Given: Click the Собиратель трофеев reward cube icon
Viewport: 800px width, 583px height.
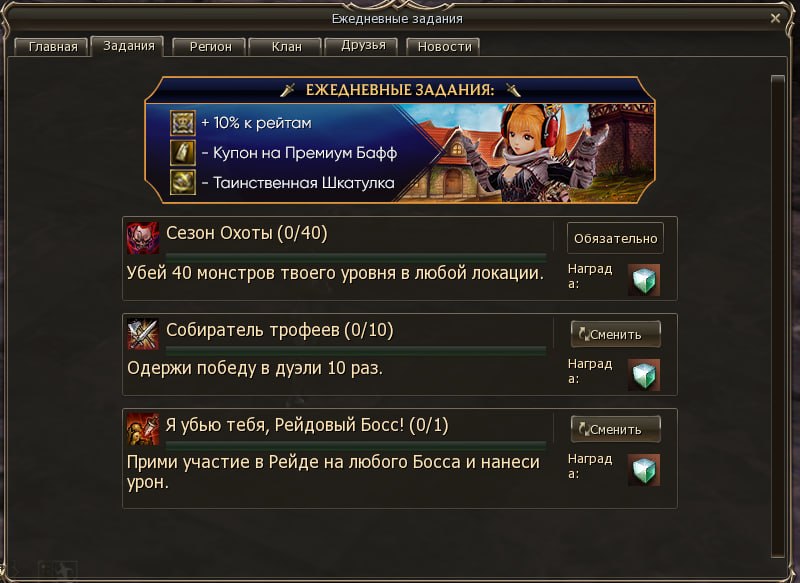Looking at the screenshot, I should click(643, 375).
